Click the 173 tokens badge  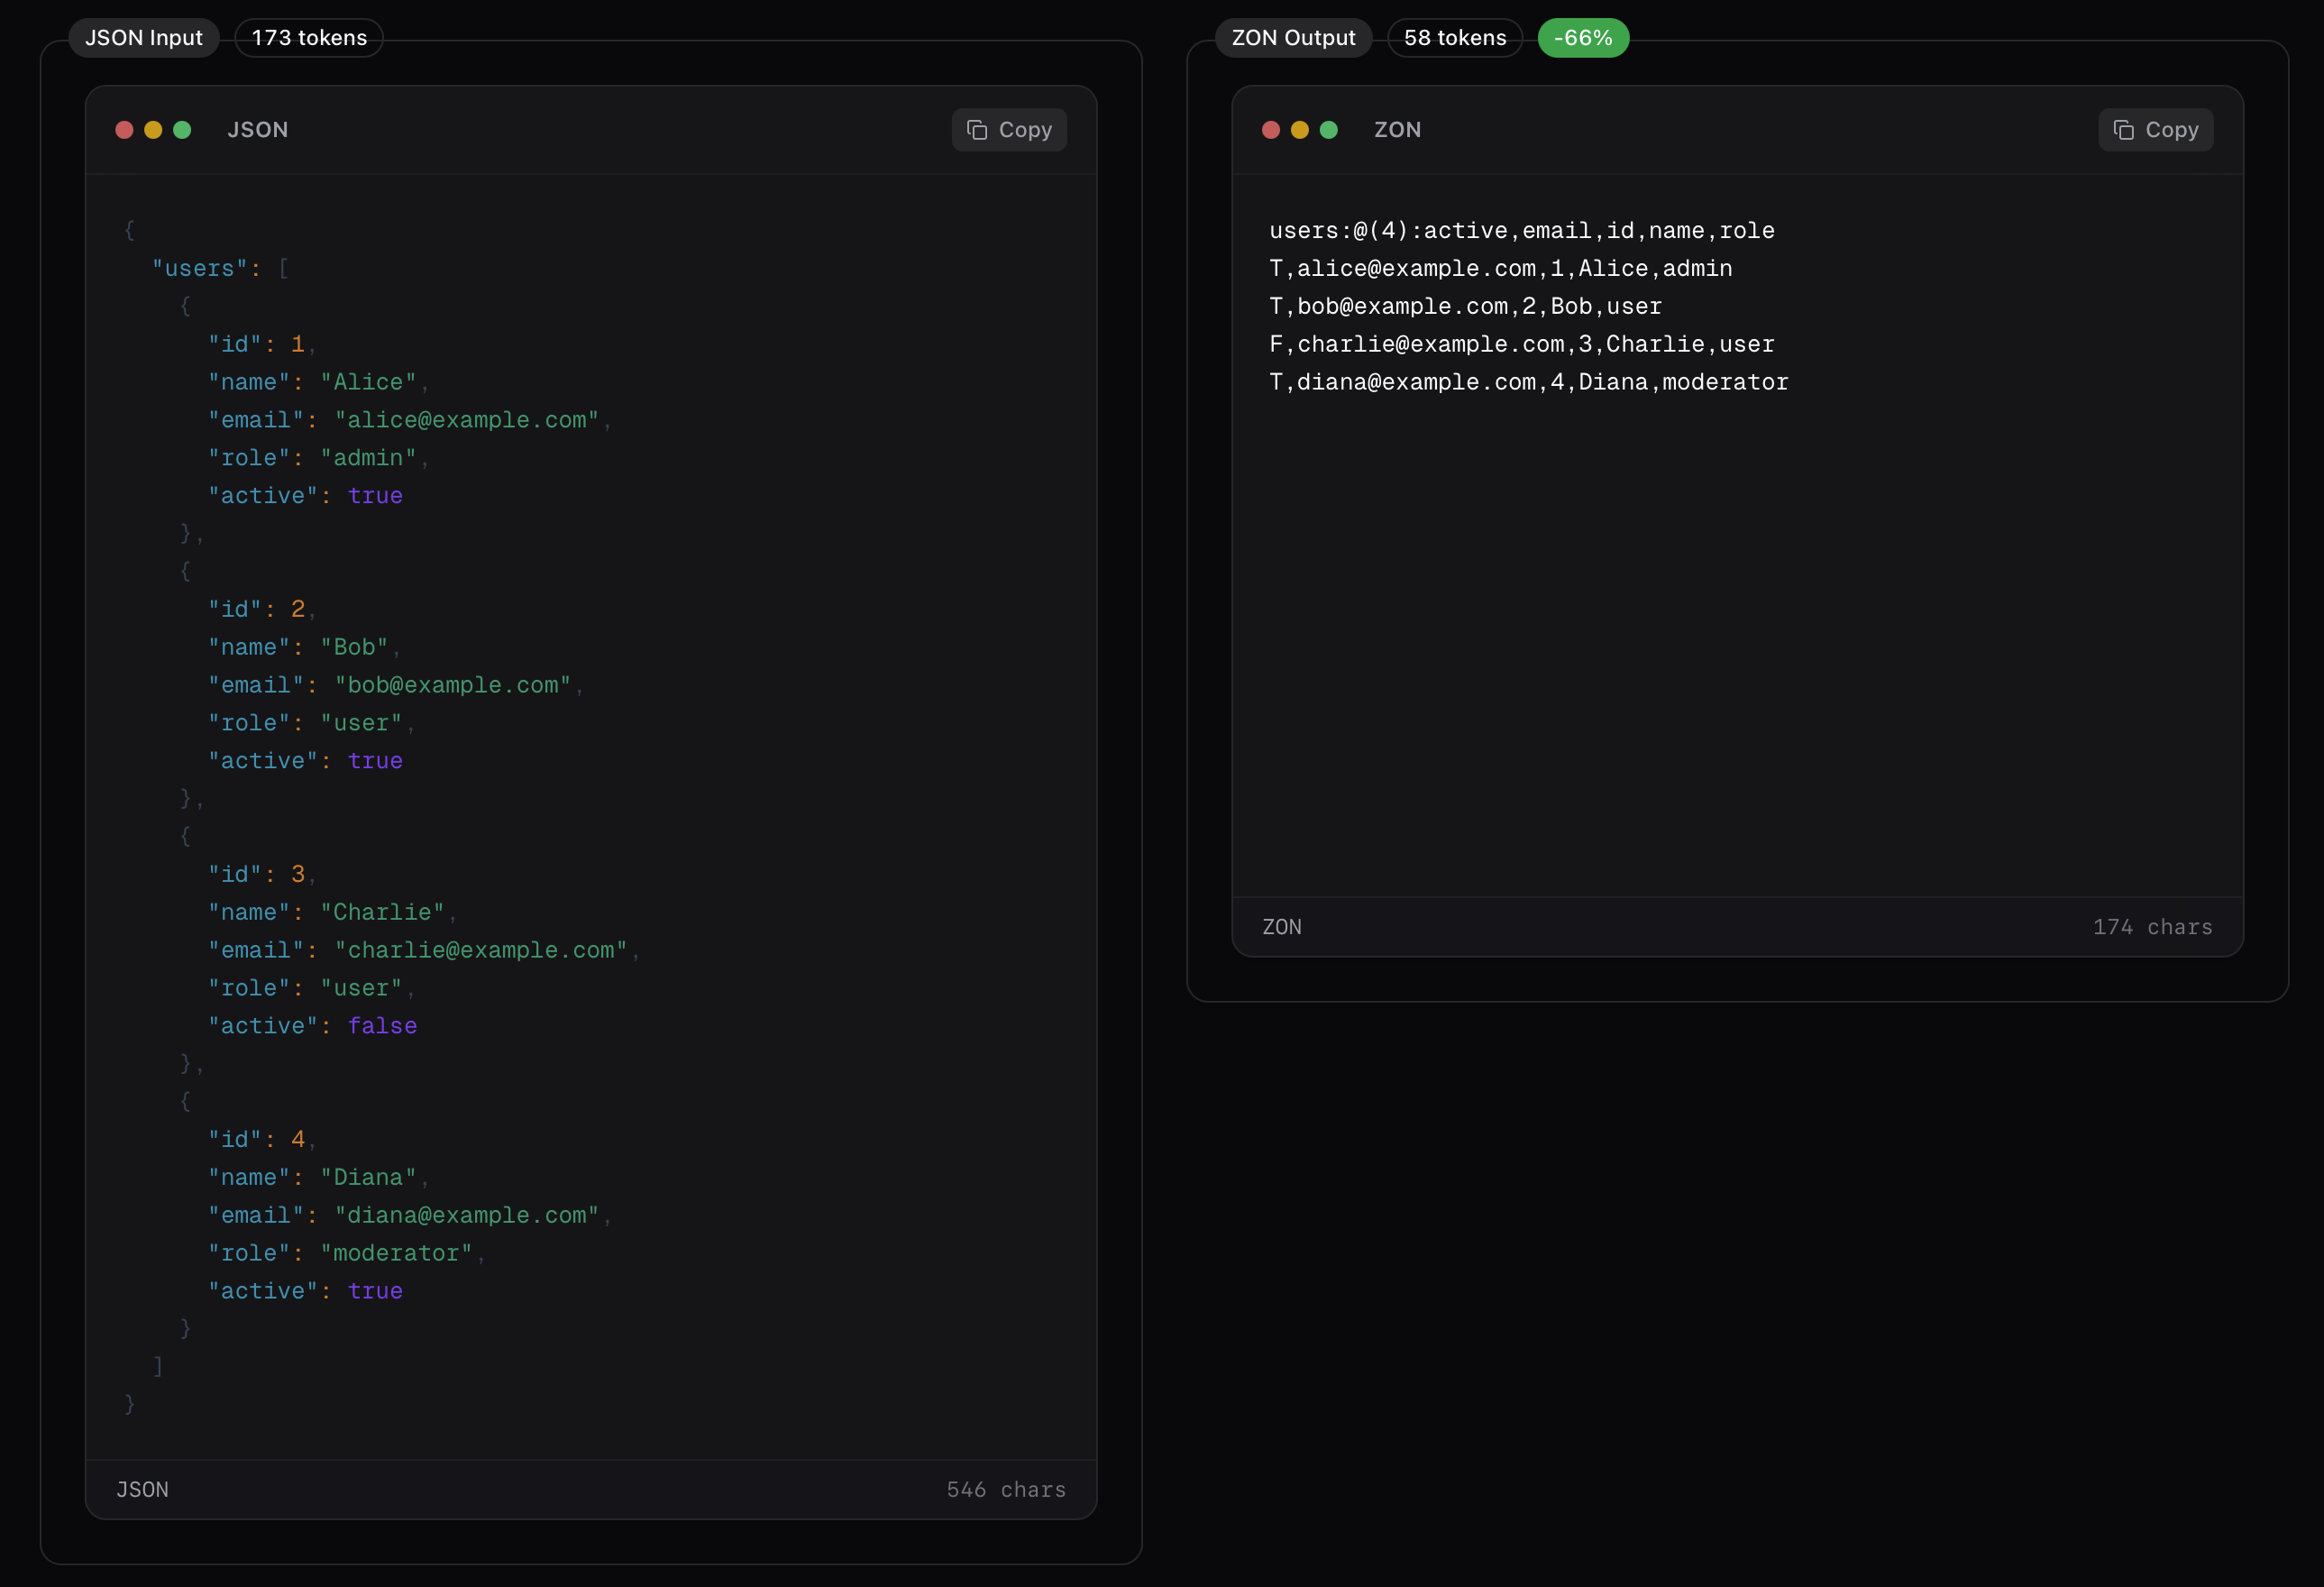click(x=309, y=38)
